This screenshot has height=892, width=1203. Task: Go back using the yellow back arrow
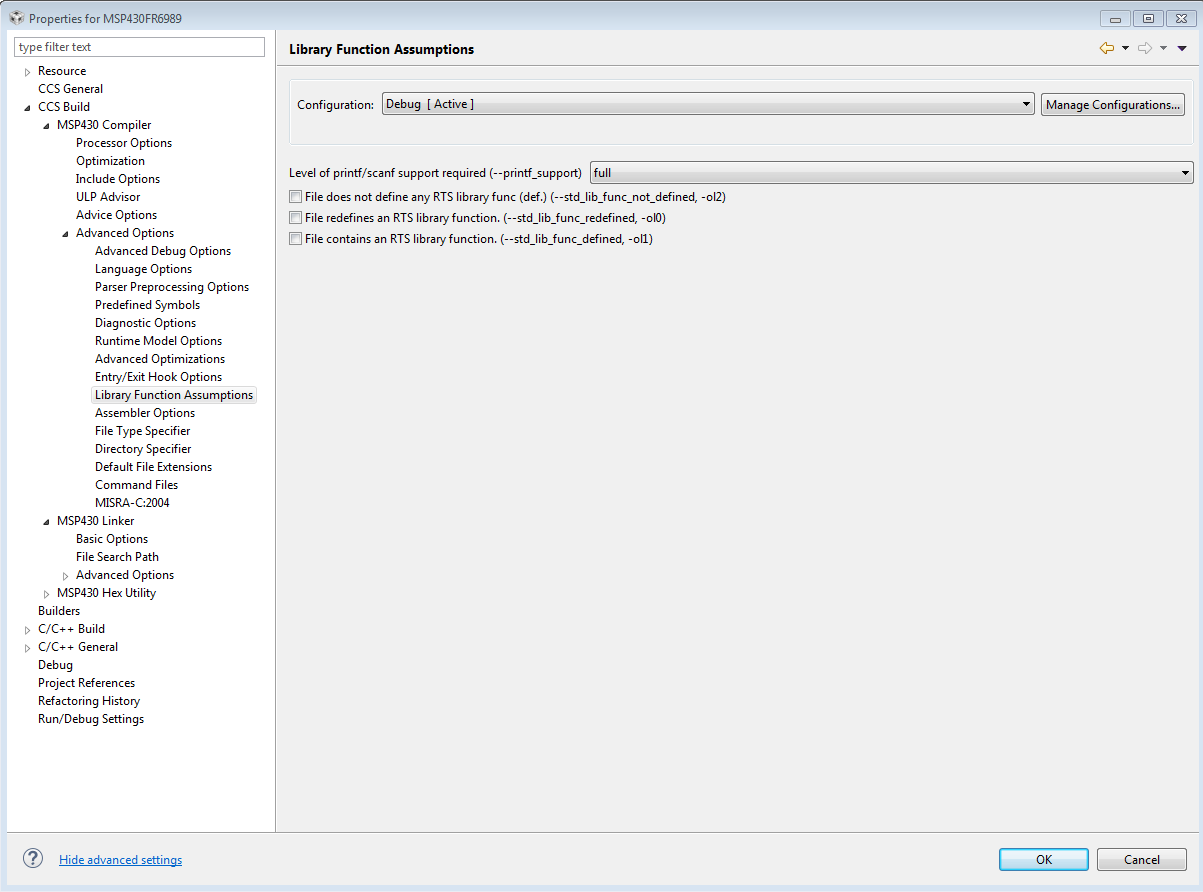(1106, 48)
